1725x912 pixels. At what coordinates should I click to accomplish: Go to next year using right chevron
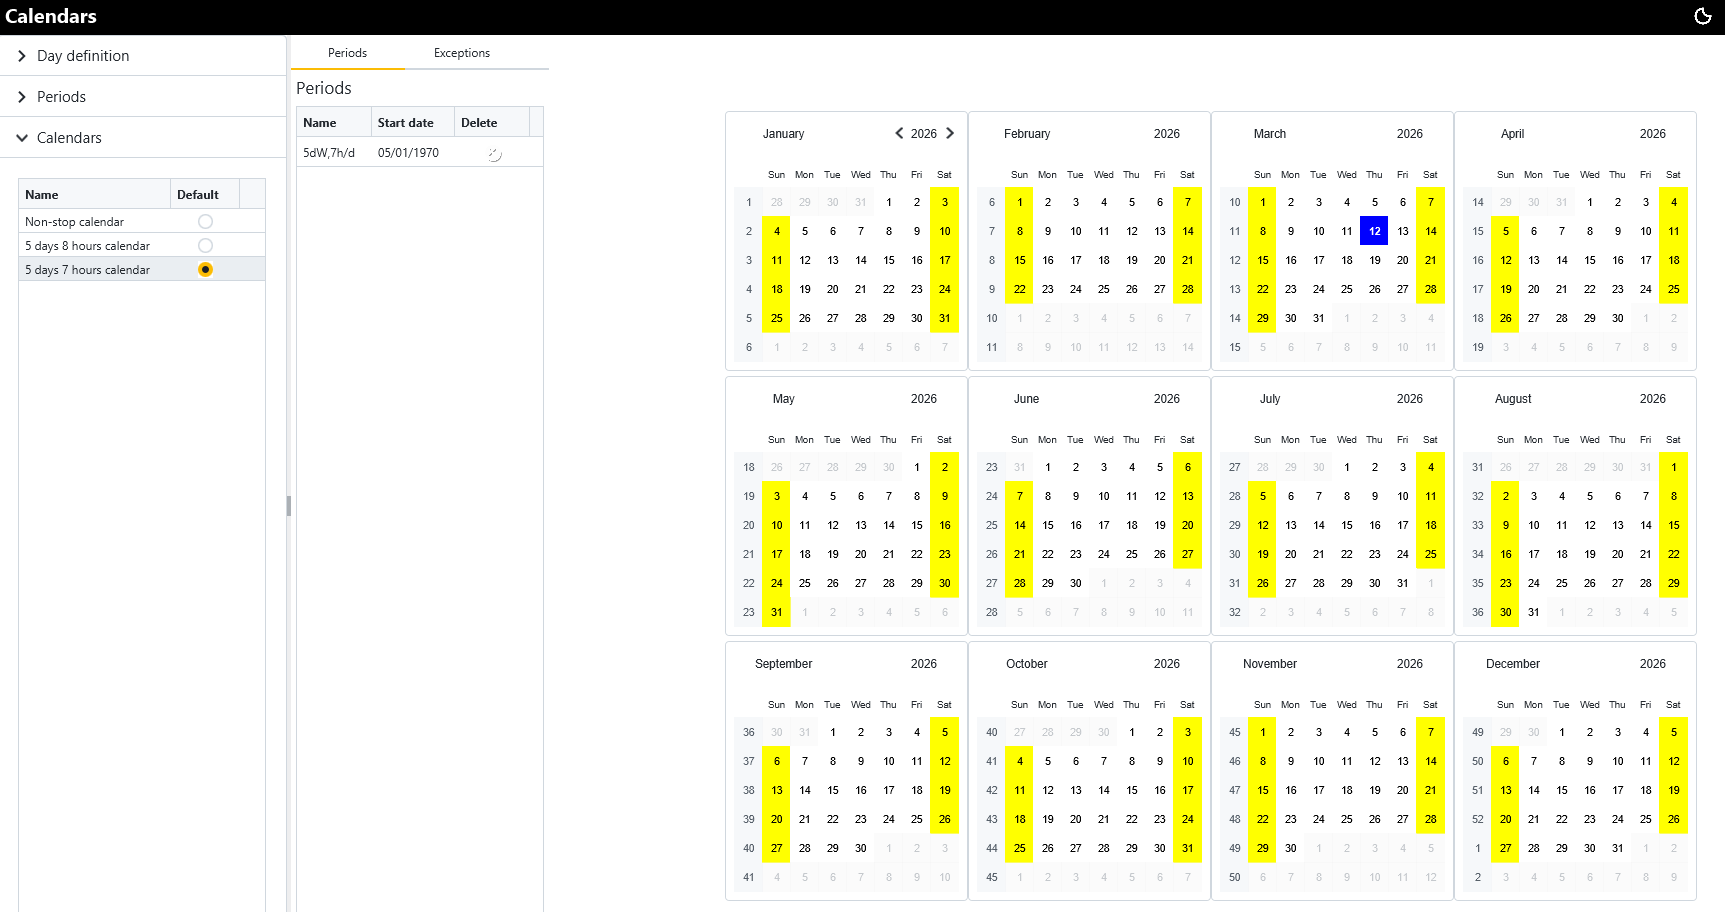pos(950,133)
